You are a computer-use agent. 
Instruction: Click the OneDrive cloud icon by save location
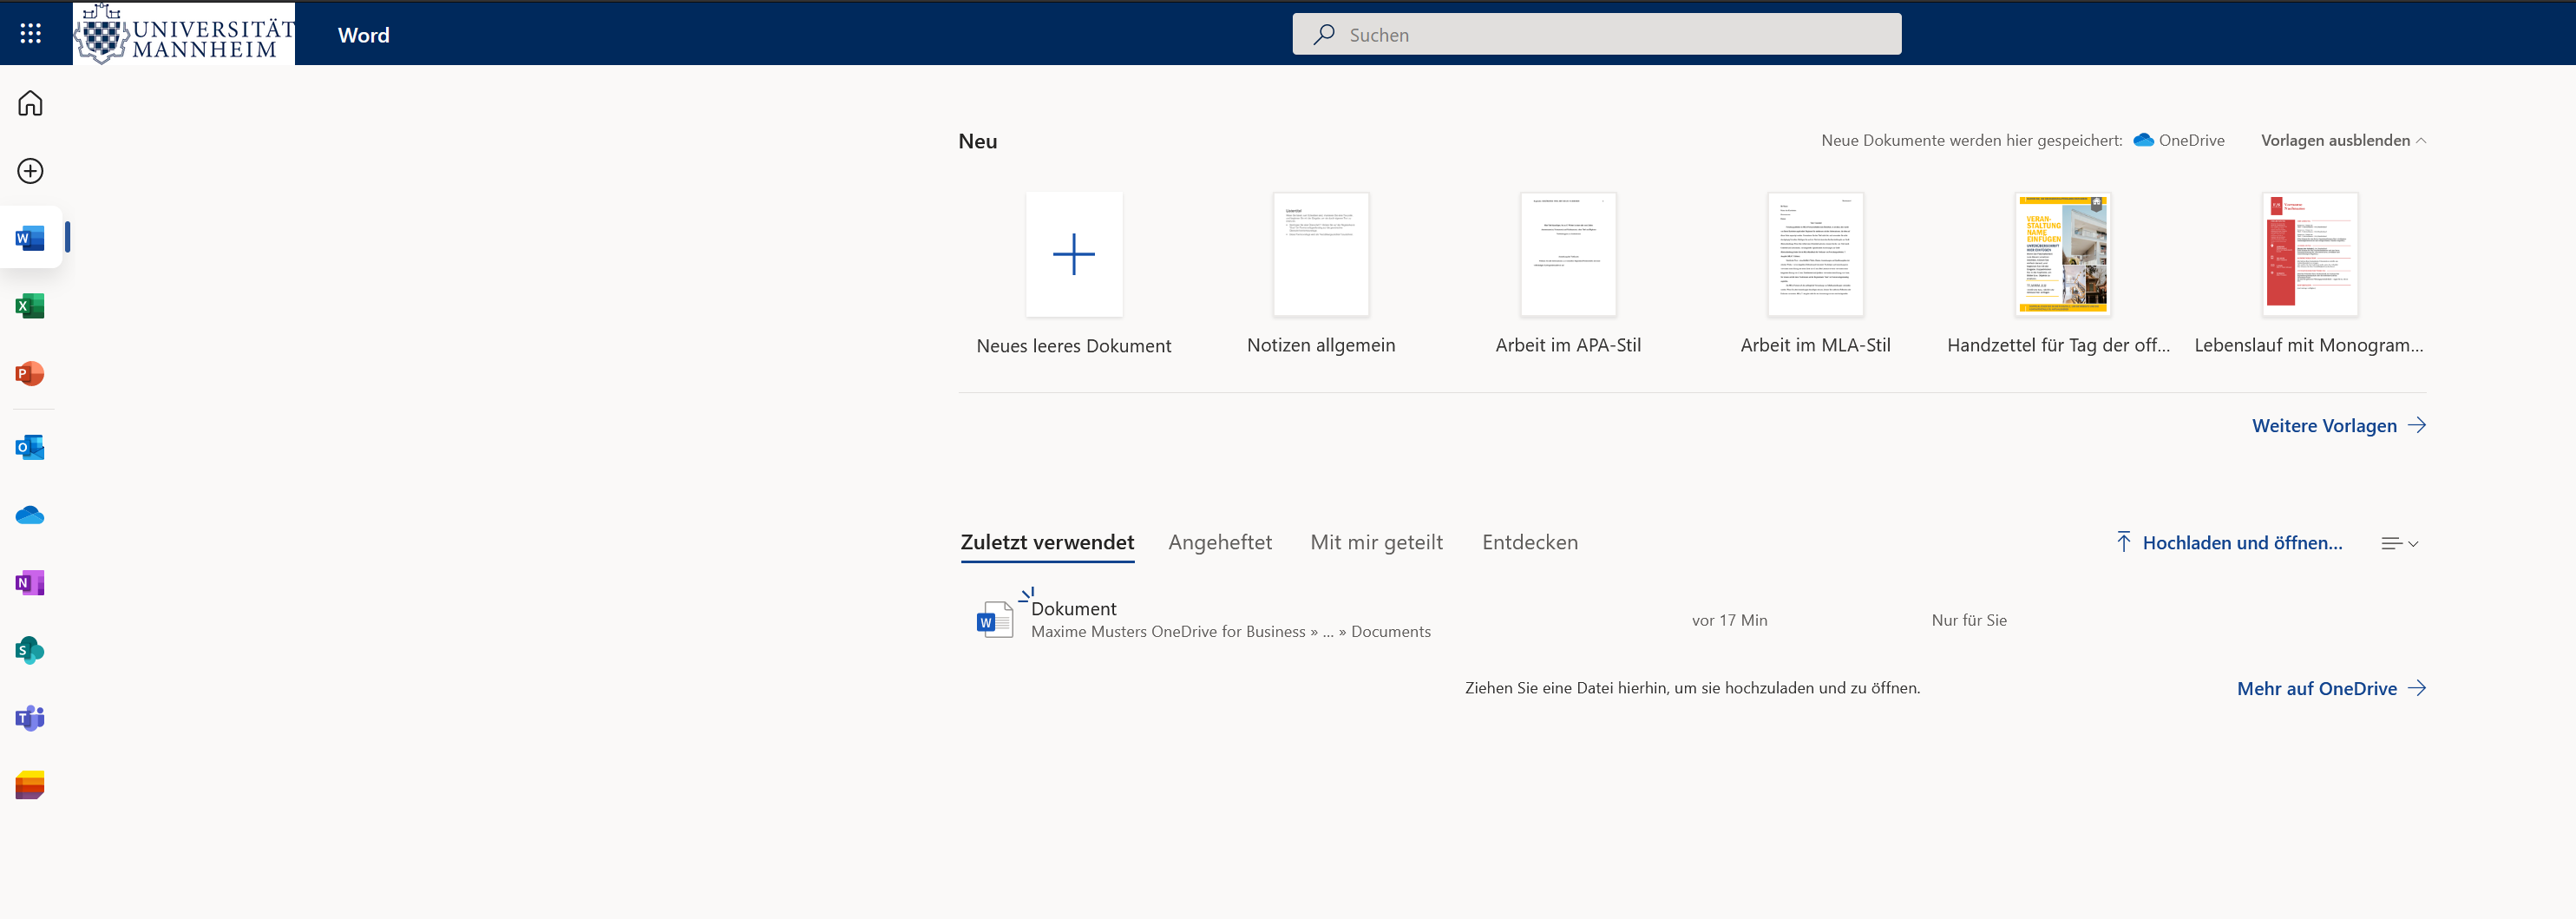coord(2143,140)
